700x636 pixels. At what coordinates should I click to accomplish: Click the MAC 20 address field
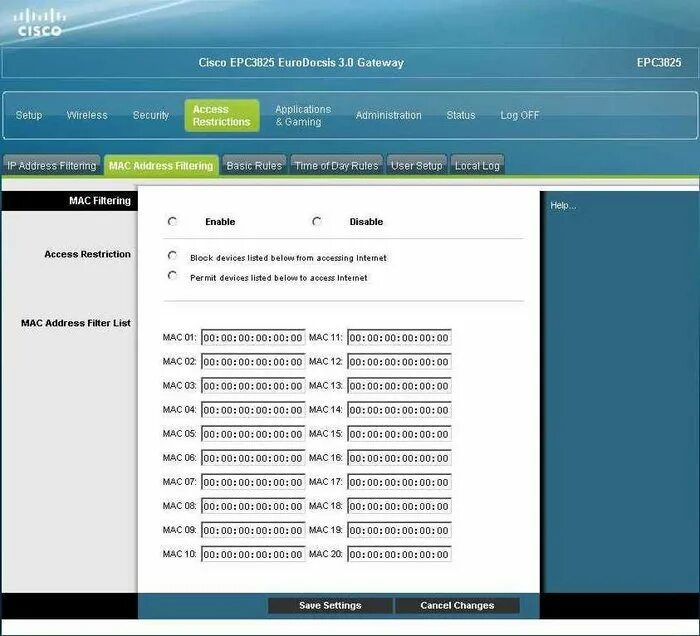[399, 555]
